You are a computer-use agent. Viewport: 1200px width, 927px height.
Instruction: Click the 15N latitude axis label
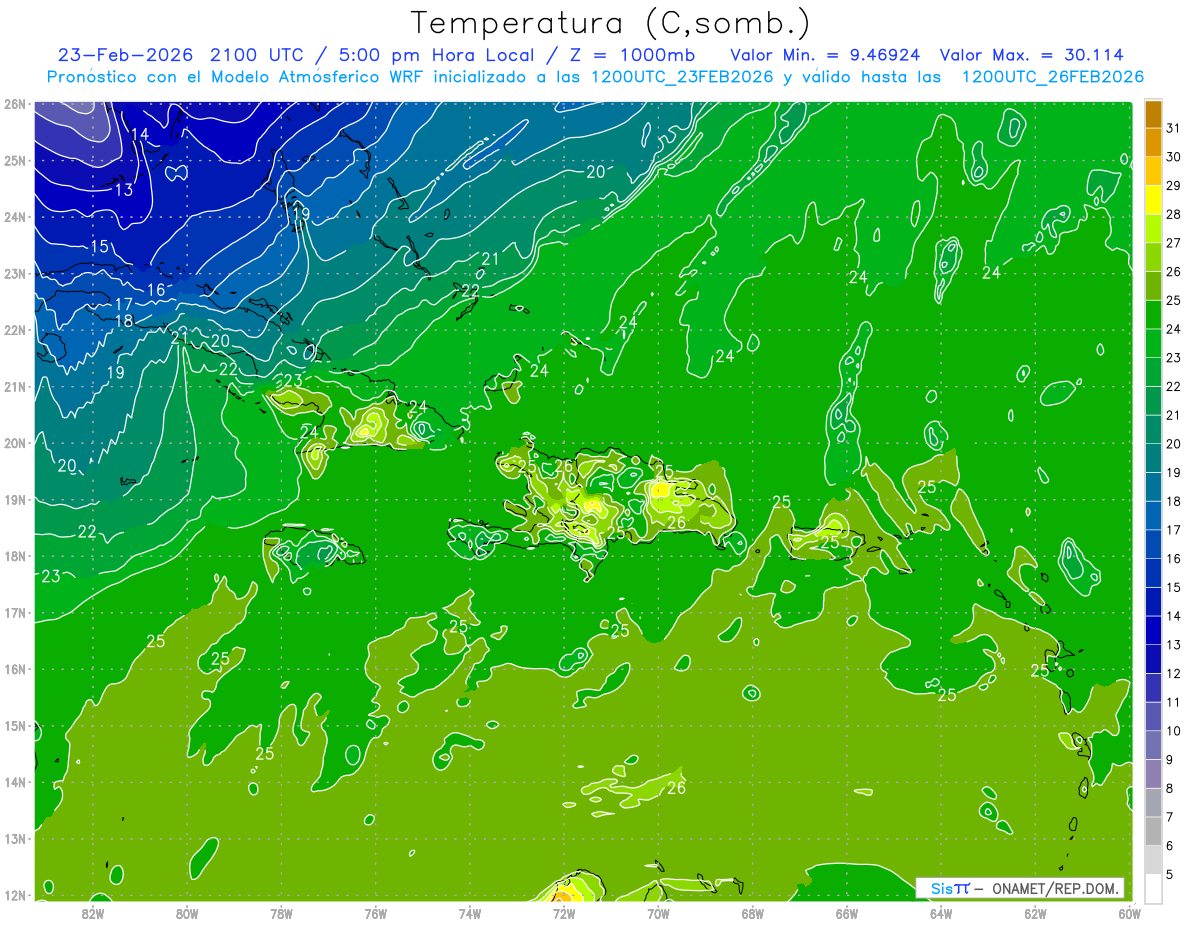tap(15, 725)
